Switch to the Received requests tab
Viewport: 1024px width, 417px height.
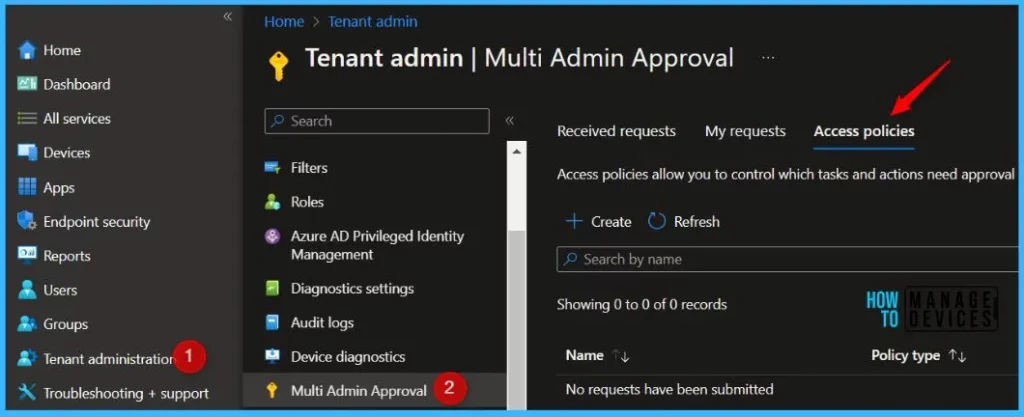[616, 131]
